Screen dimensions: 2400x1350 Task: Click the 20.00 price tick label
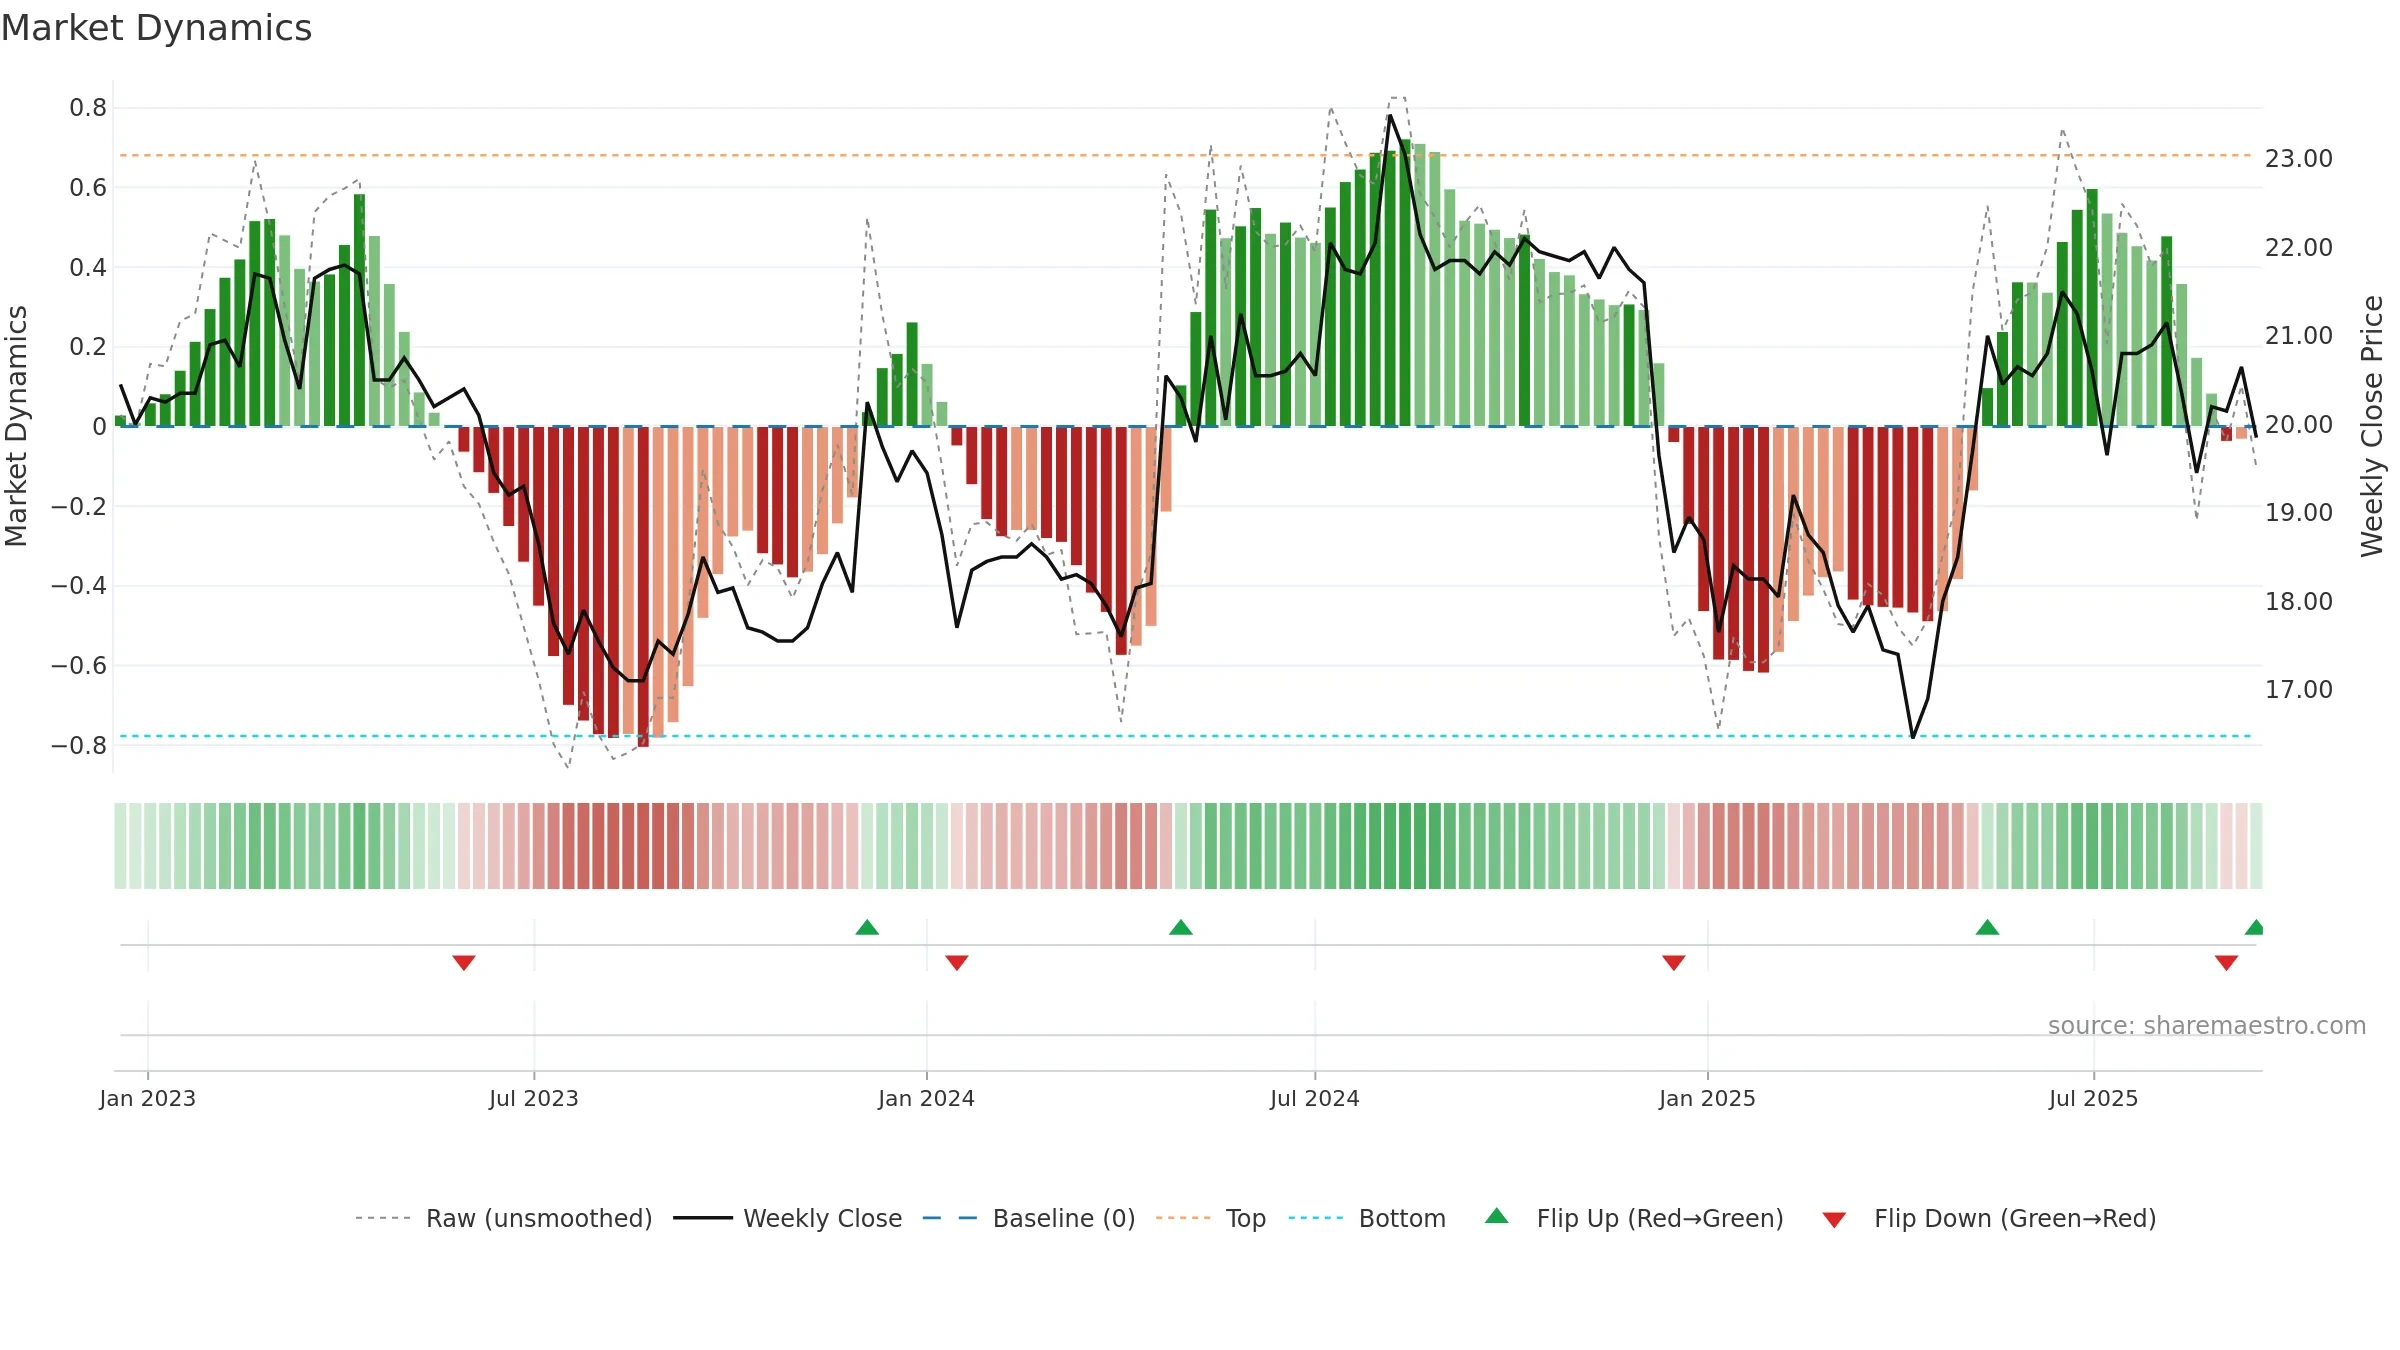click(x=2299, y=424)
